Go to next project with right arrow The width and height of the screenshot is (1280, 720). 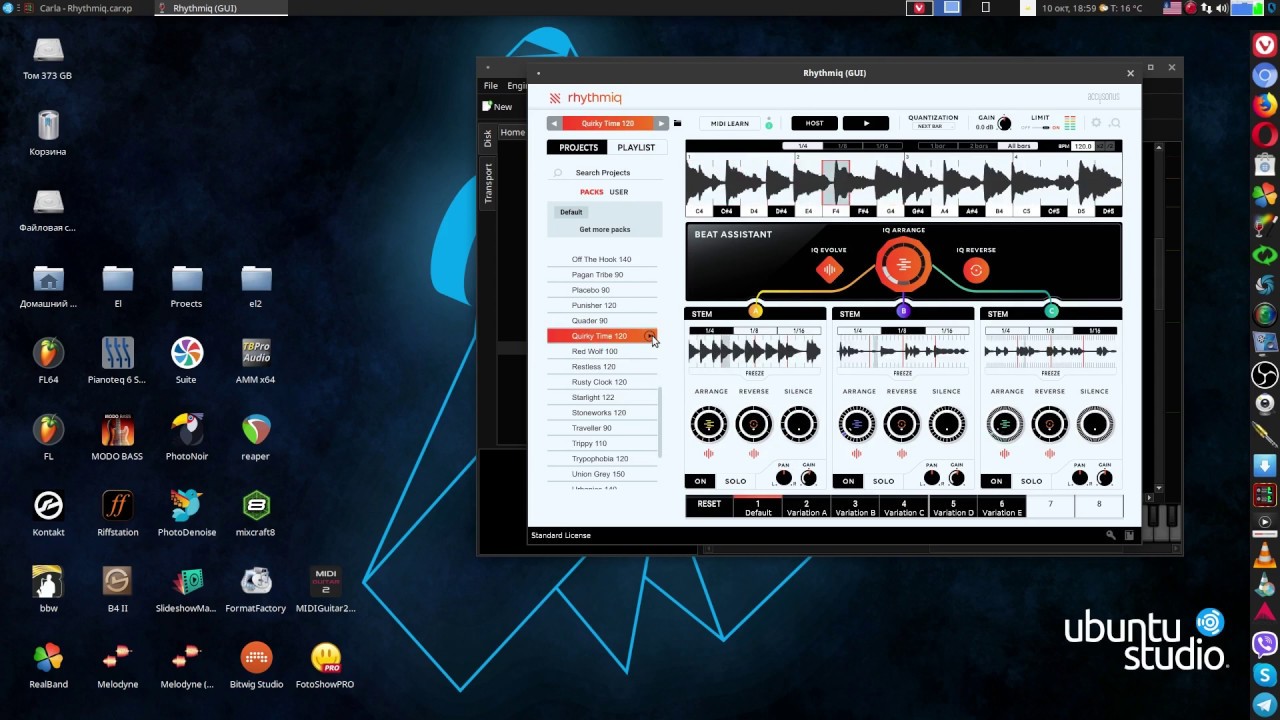661,123
